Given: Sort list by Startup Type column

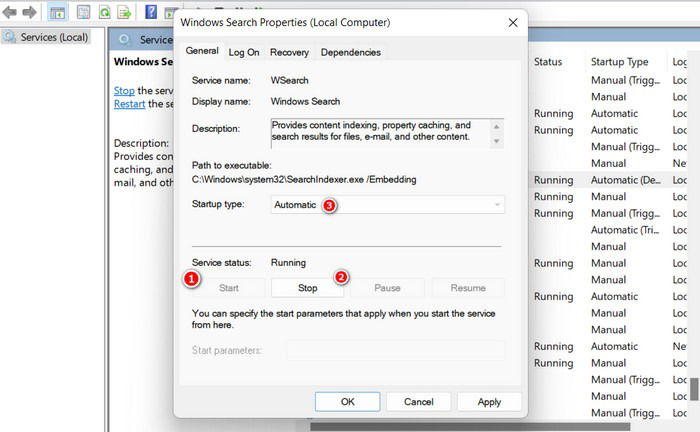Looking at the screenshot, I should click(619, 62).
